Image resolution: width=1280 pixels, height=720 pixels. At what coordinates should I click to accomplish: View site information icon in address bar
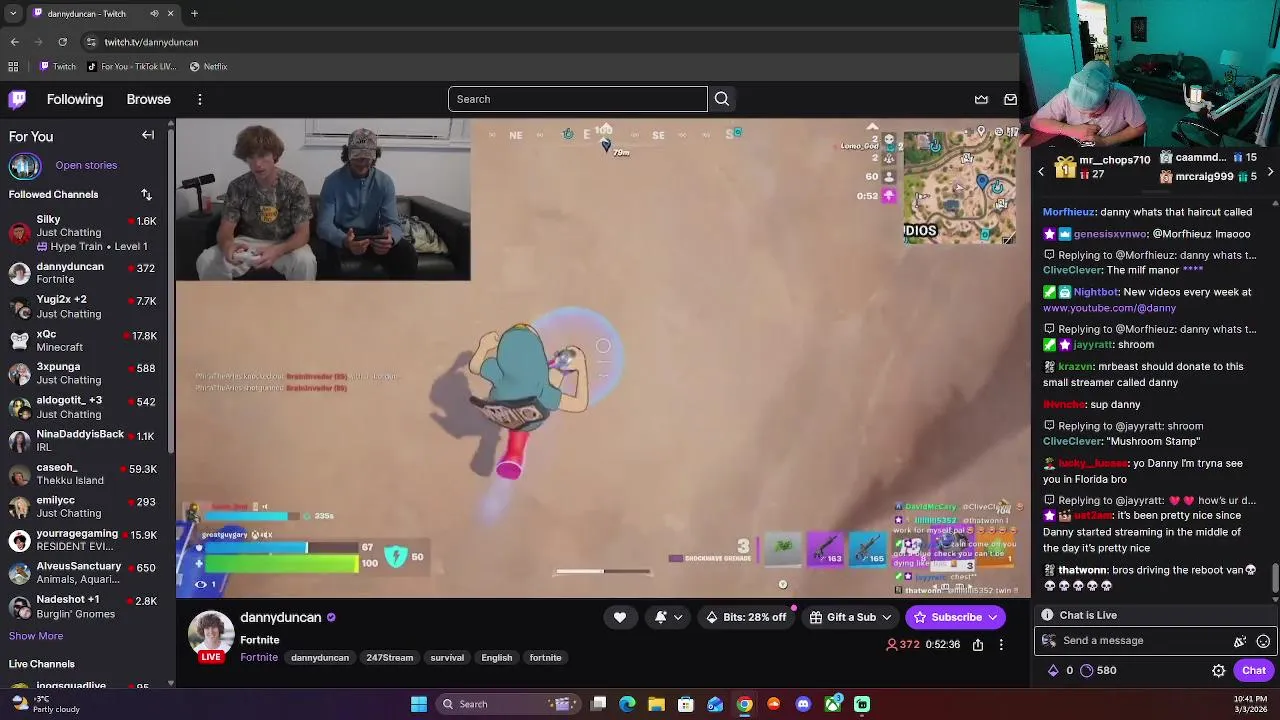tap(91, 42)
